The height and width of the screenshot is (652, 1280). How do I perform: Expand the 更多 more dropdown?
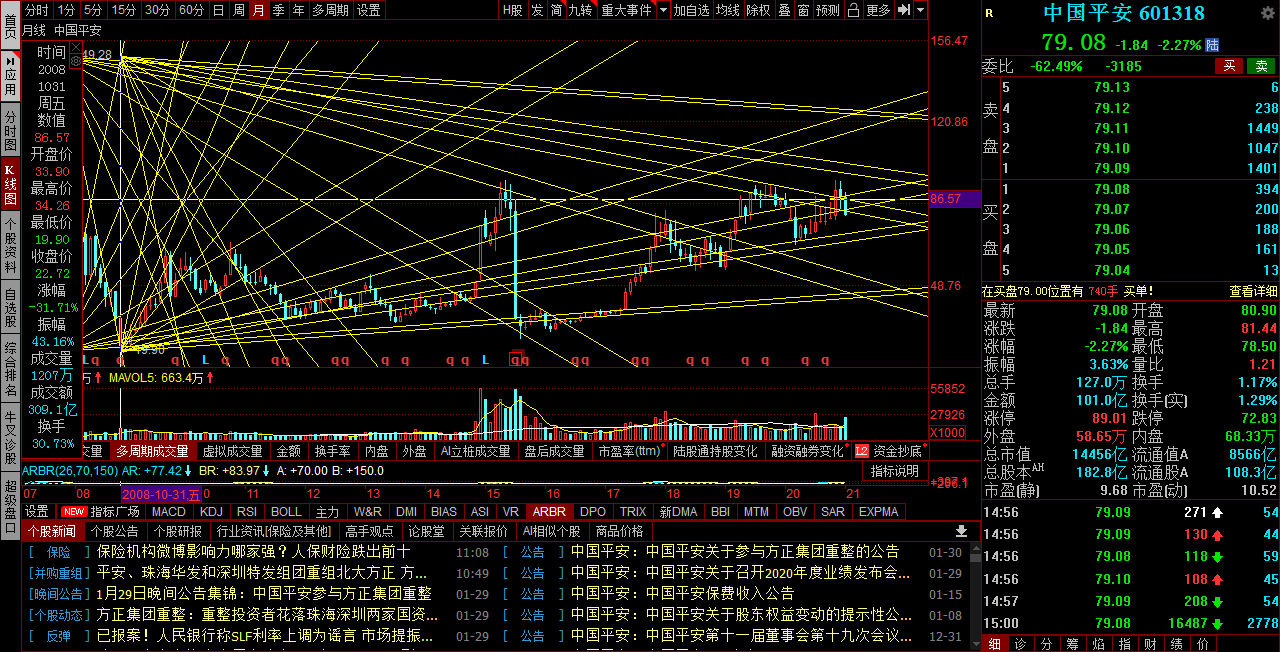click(x=878, y=10)
